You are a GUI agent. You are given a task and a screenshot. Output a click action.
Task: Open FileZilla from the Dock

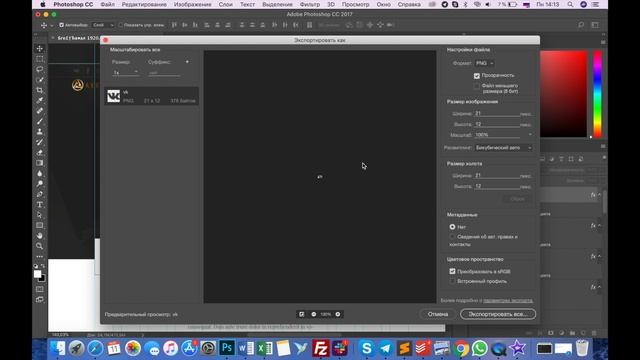(321, 349)
